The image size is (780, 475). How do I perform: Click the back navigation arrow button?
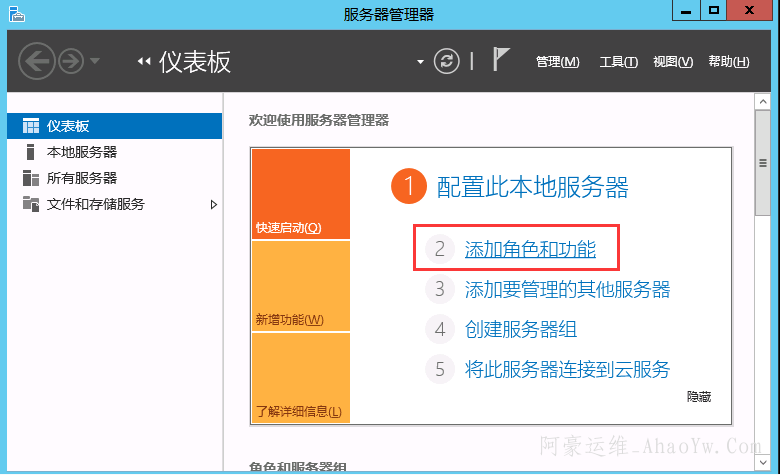(x=36, y=62)
